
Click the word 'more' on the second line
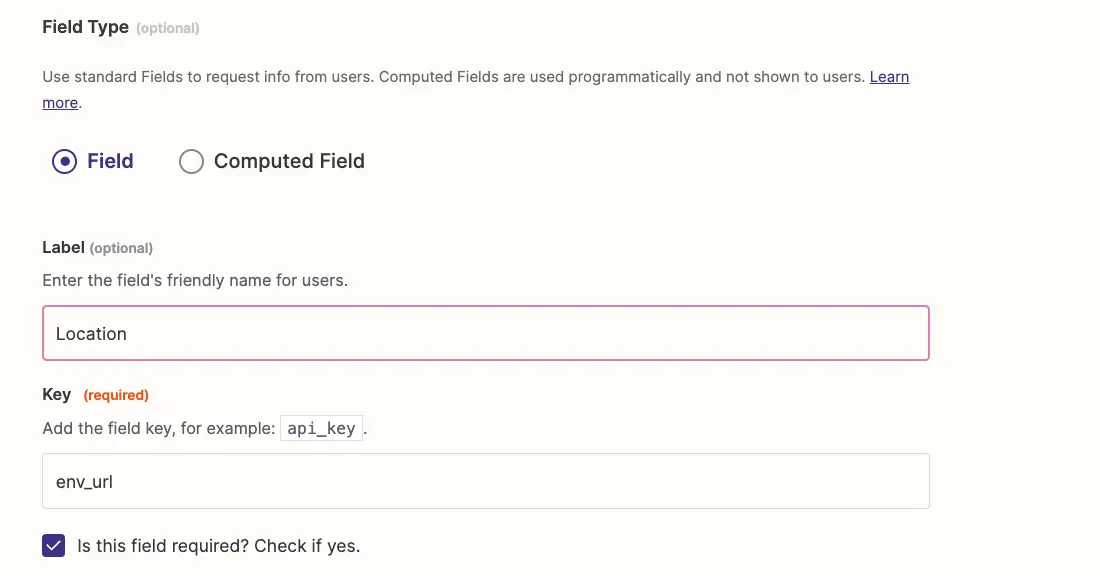(x=60, y=103)
